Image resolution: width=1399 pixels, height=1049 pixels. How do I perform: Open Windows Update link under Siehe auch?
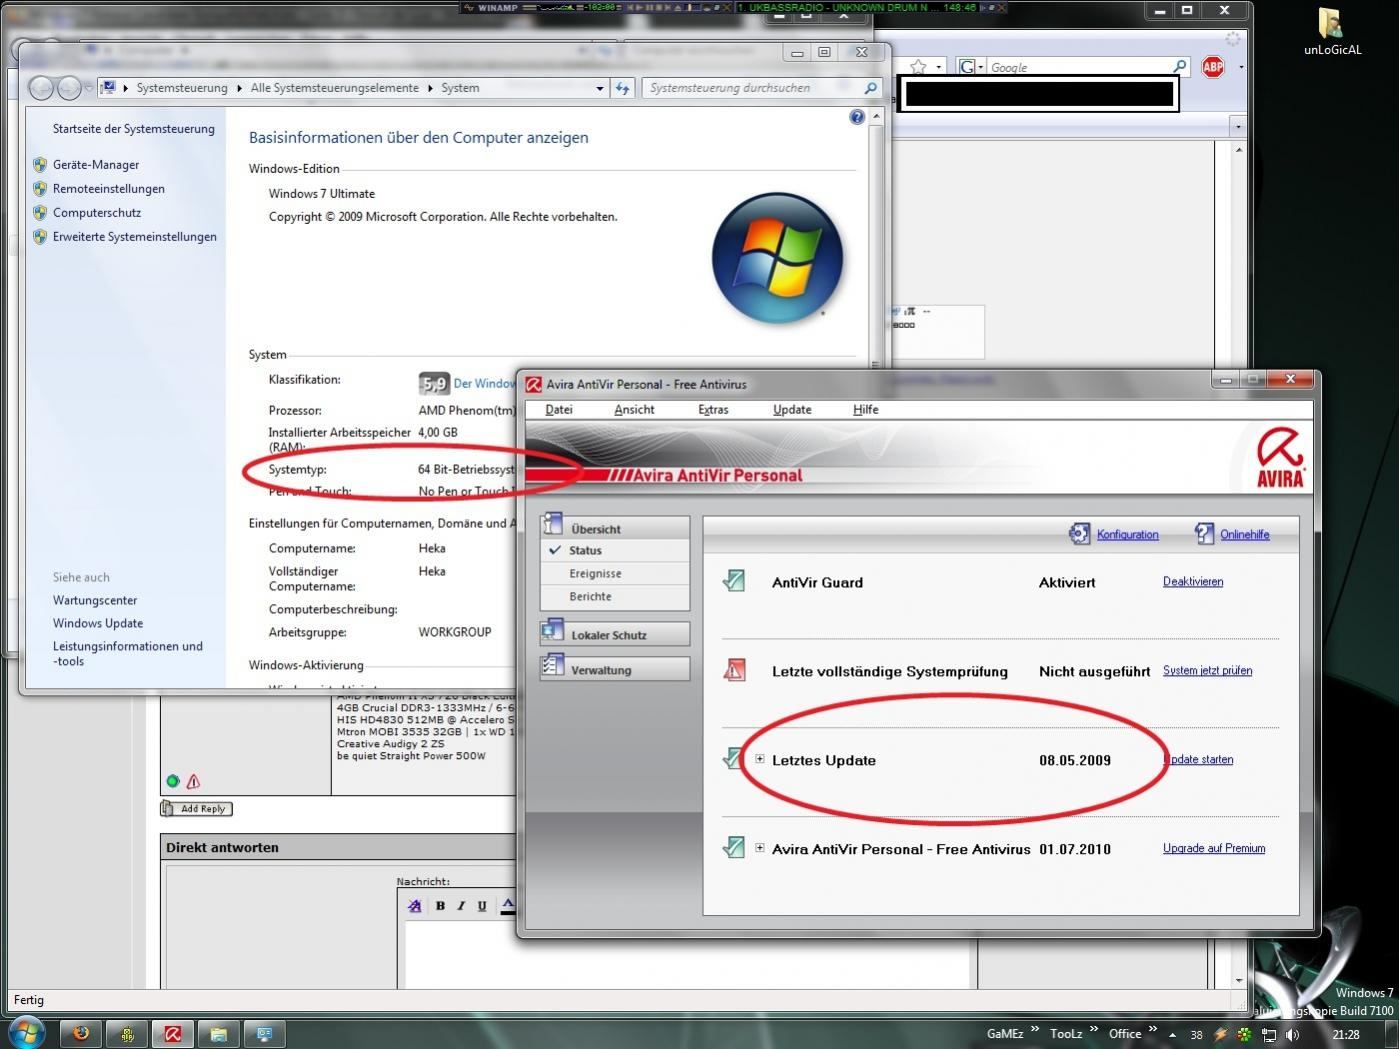98,623
